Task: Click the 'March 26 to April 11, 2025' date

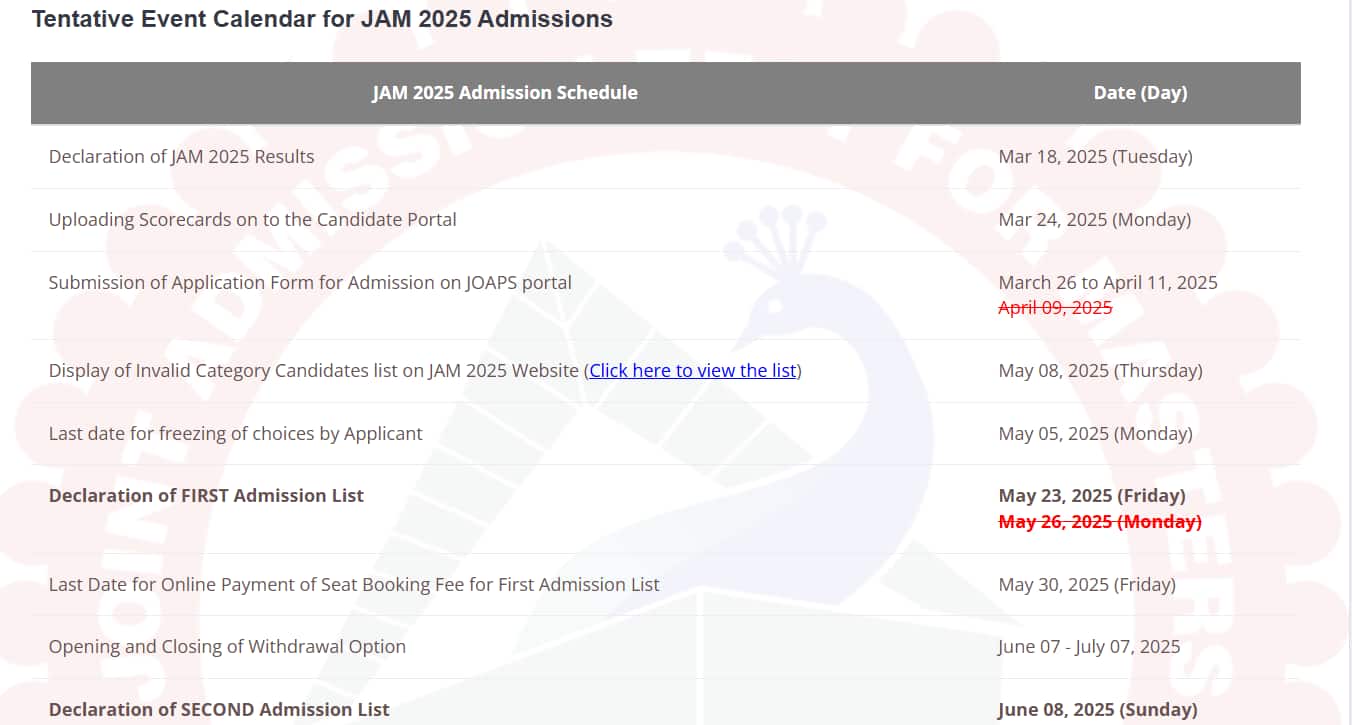Action: click(x=1108, y=282)
